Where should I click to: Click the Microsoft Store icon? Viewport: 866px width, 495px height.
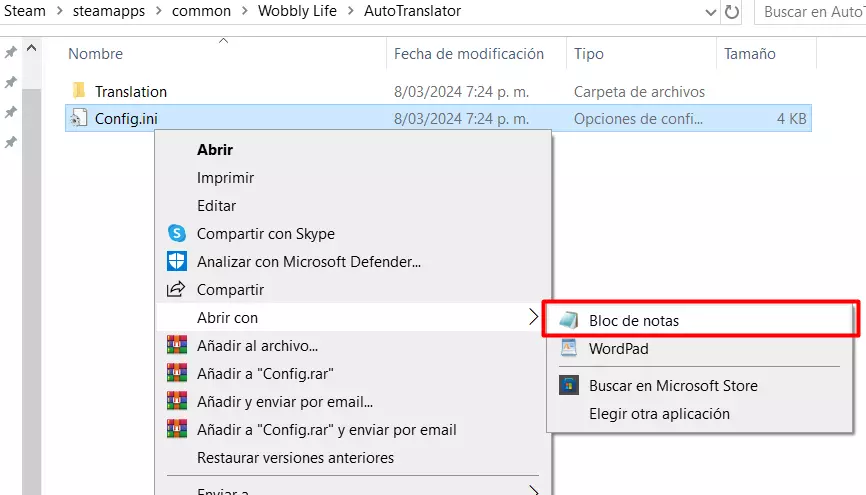(x=569, y=385)
